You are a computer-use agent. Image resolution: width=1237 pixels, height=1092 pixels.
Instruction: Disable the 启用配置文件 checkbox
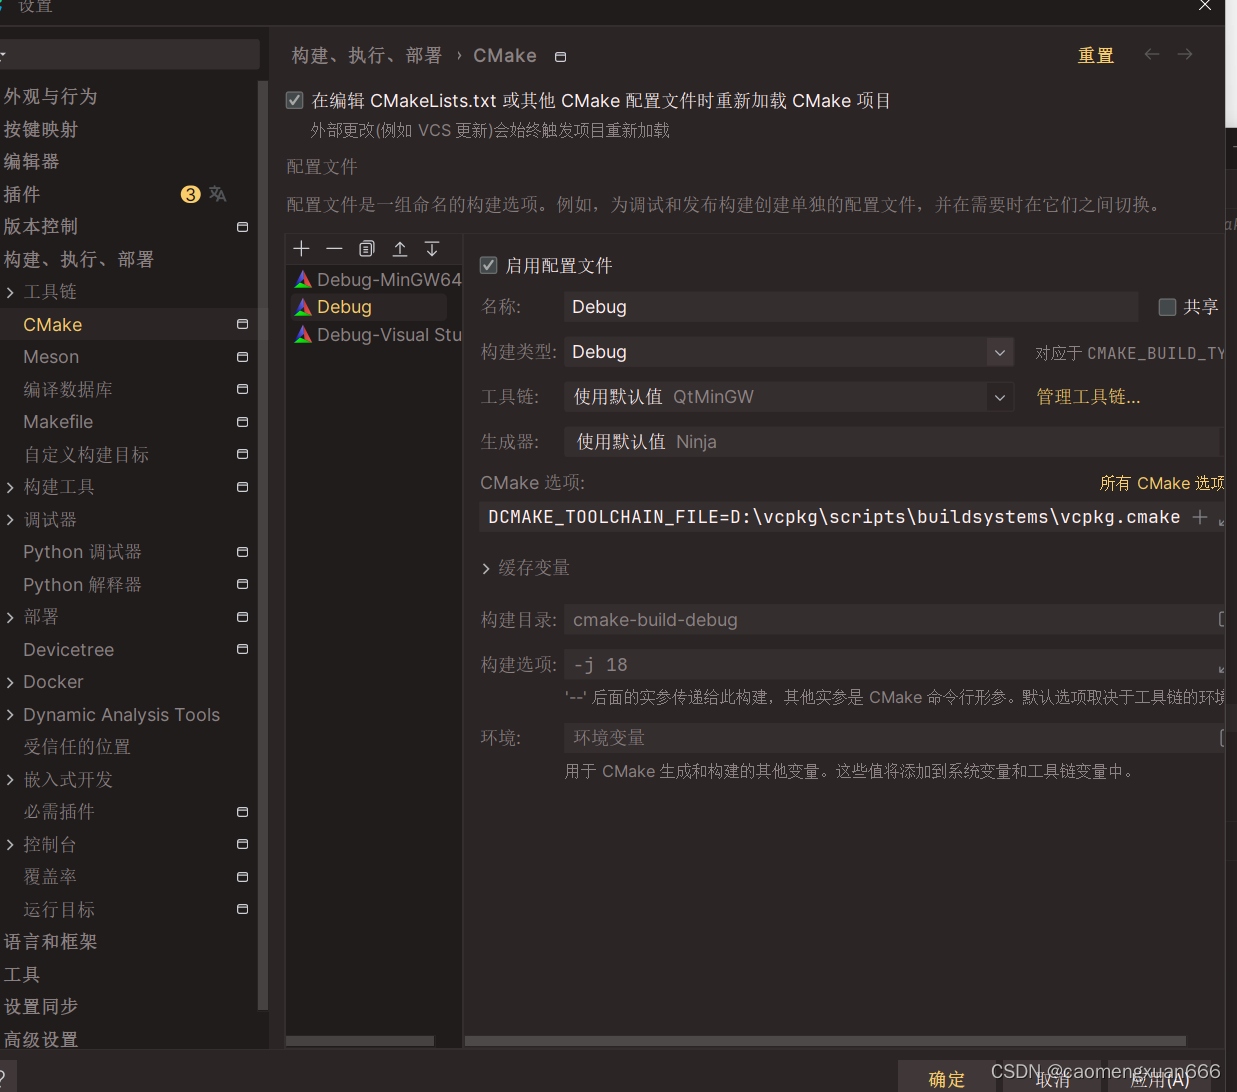pyautogui.click(x=488, y=264)
